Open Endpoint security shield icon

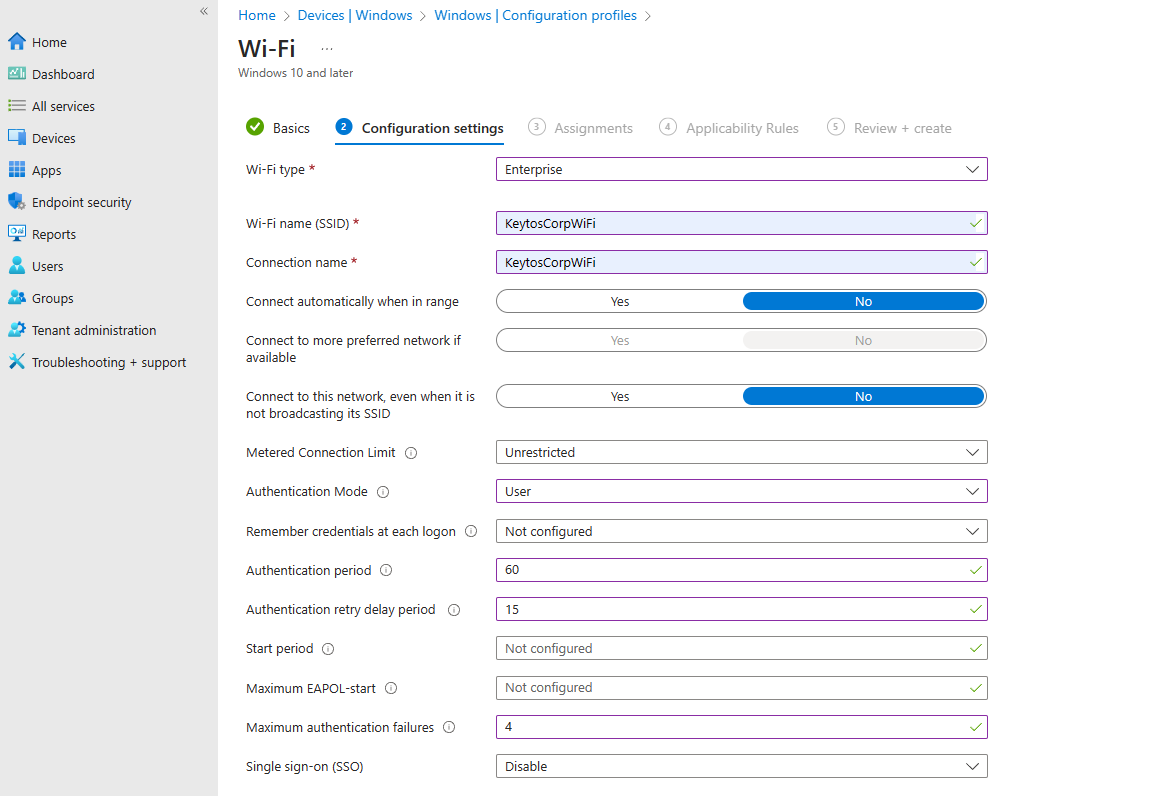point(17,202)
